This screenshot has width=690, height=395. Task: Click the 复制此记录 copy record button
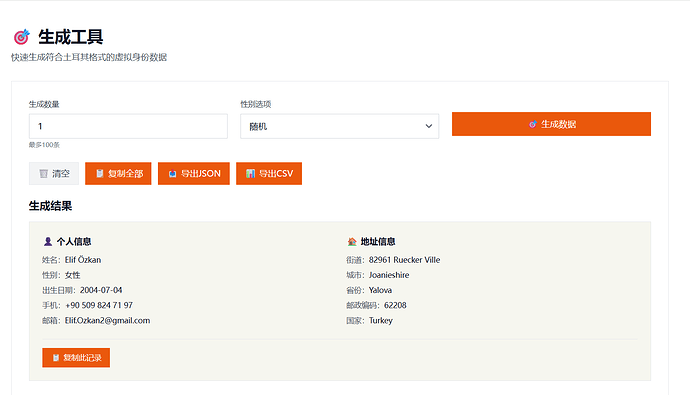(x=76, y=358)
